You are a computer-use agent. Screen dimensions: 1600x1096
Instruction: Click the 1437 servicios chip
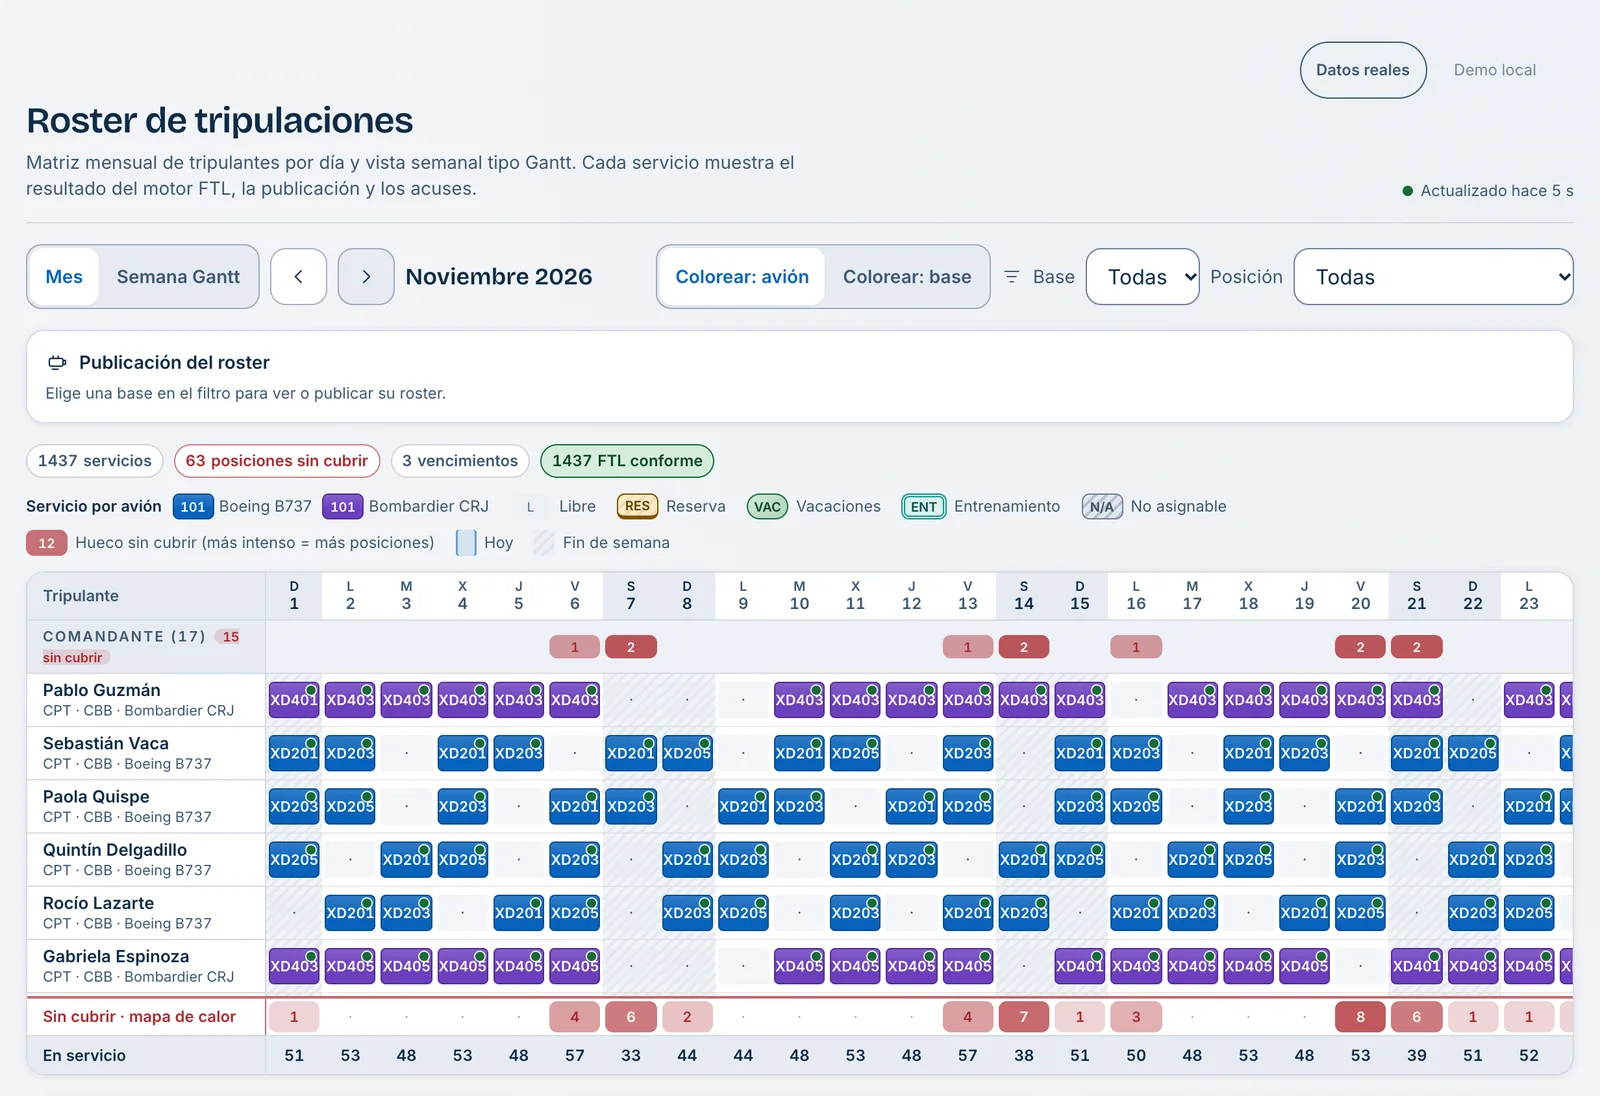point(95,461)
